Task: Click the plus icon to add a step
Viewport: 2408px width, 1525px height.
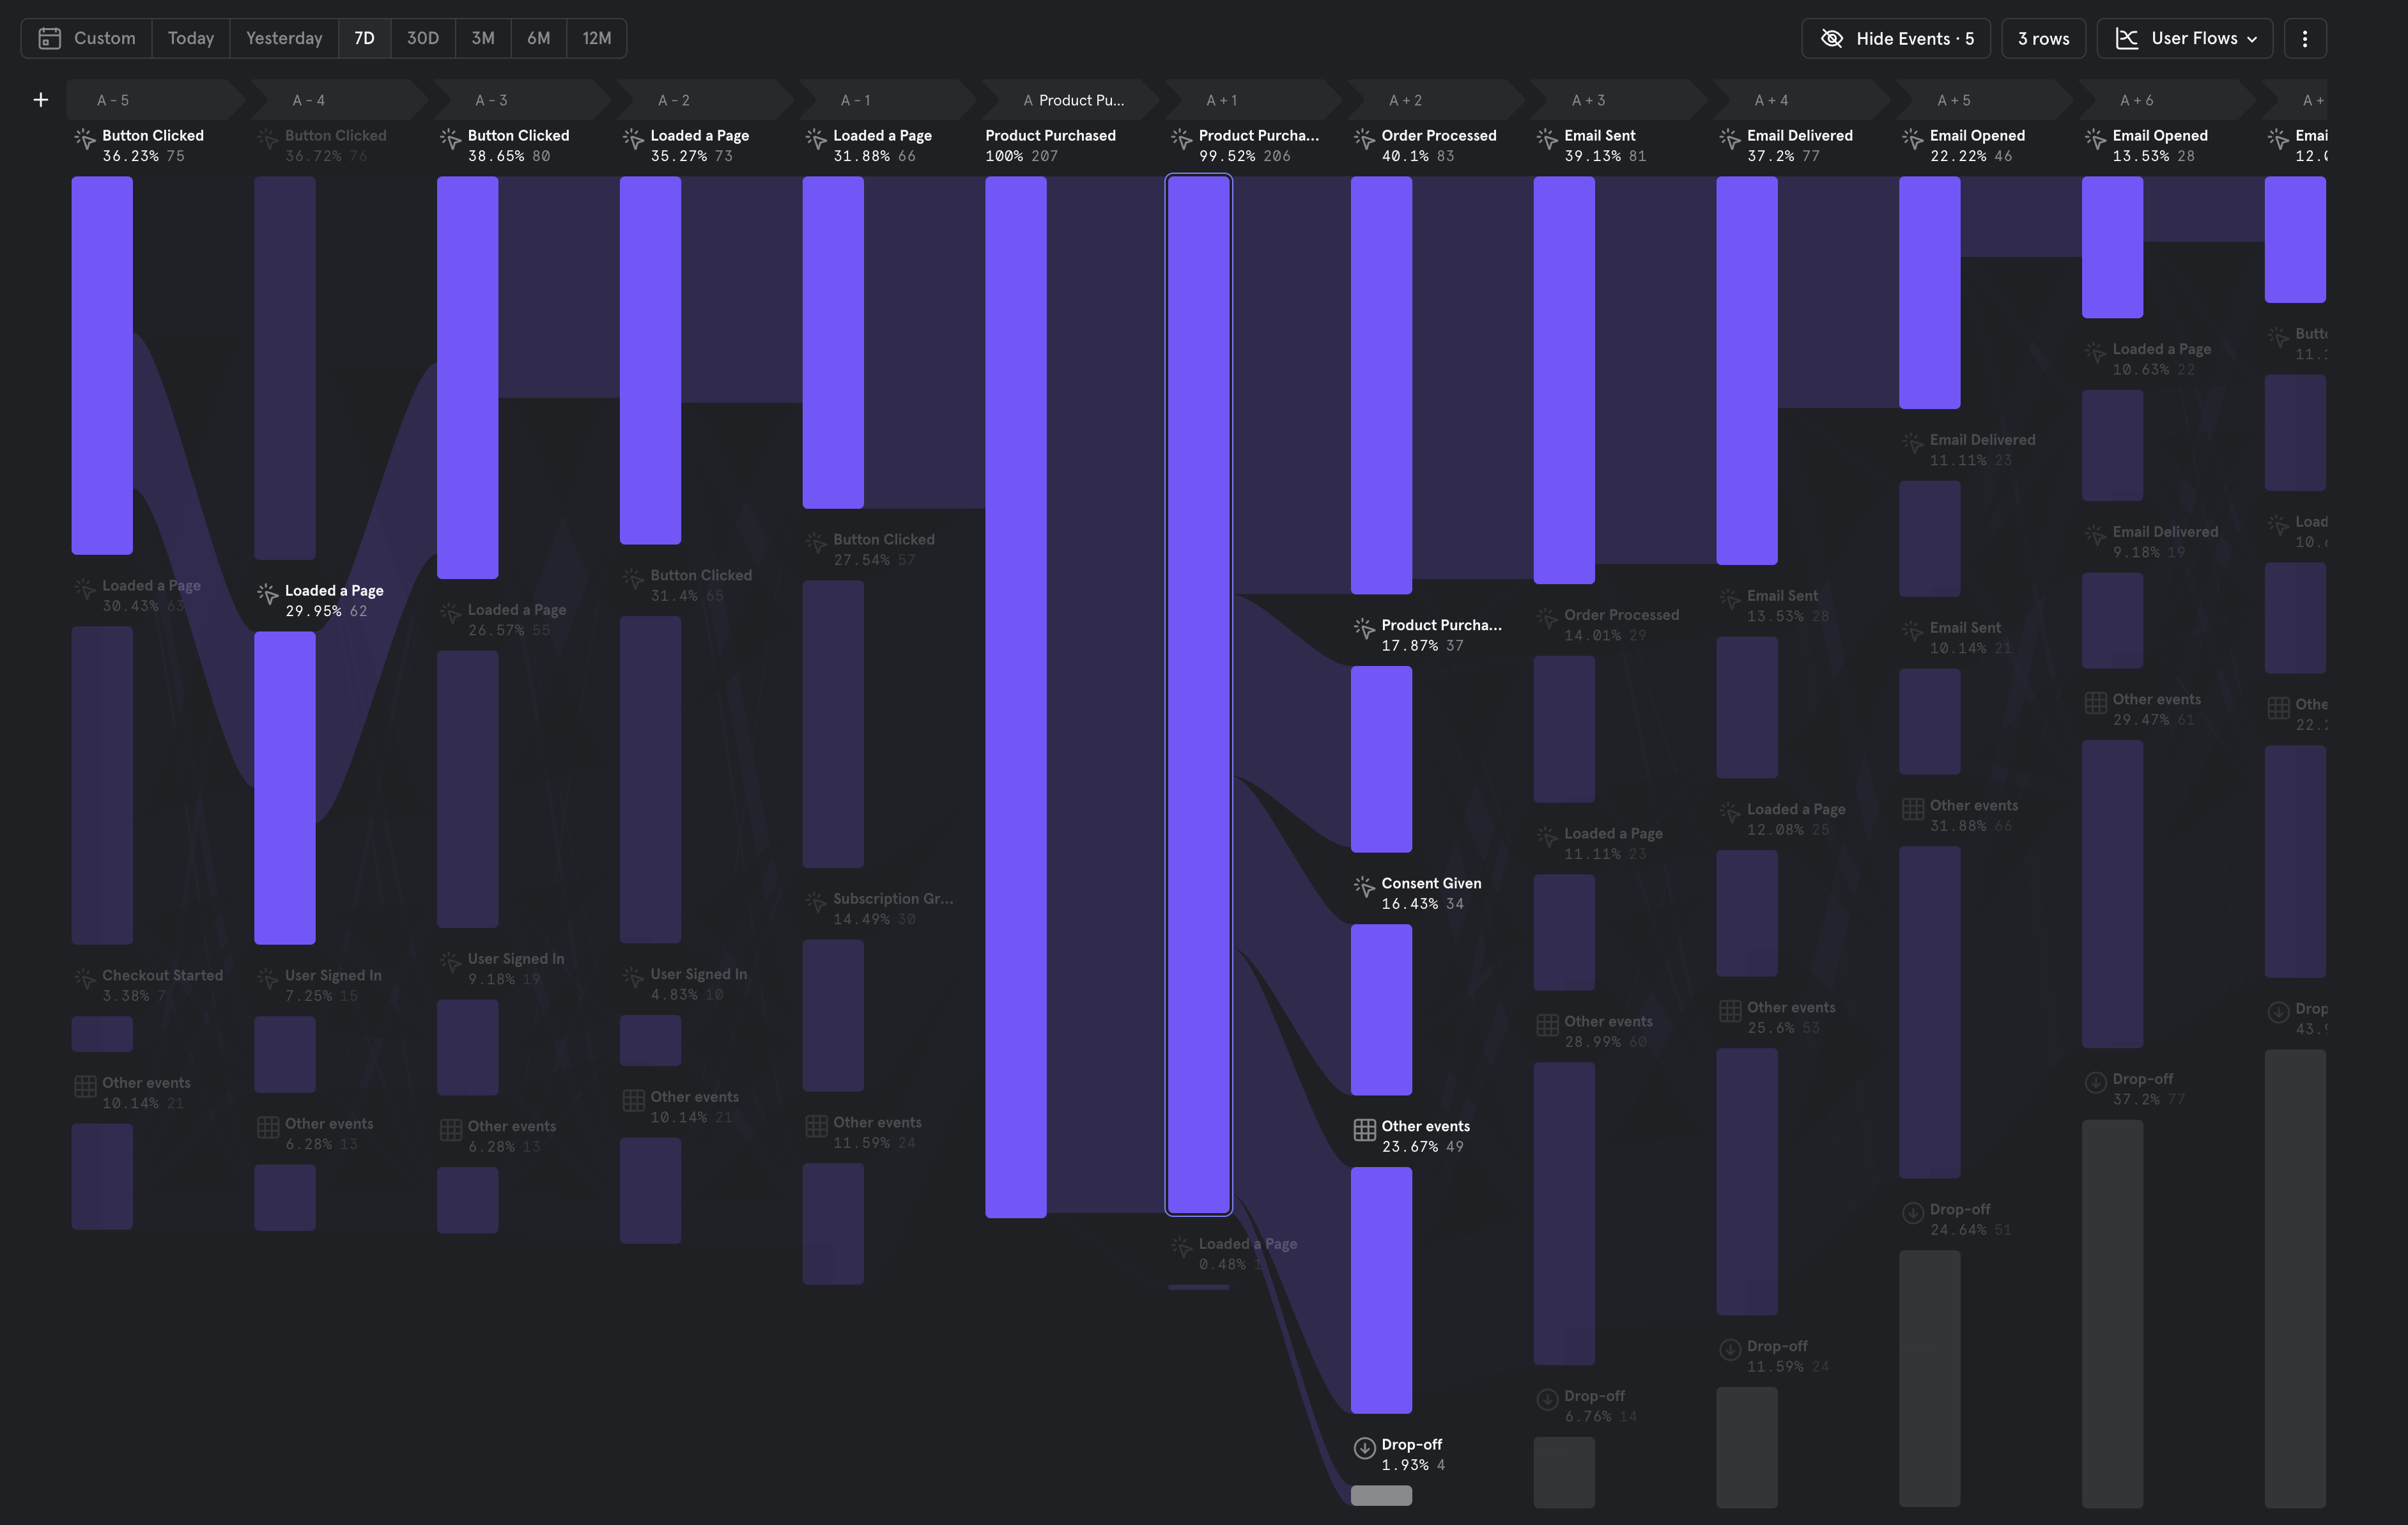Action: click(41, 100)
